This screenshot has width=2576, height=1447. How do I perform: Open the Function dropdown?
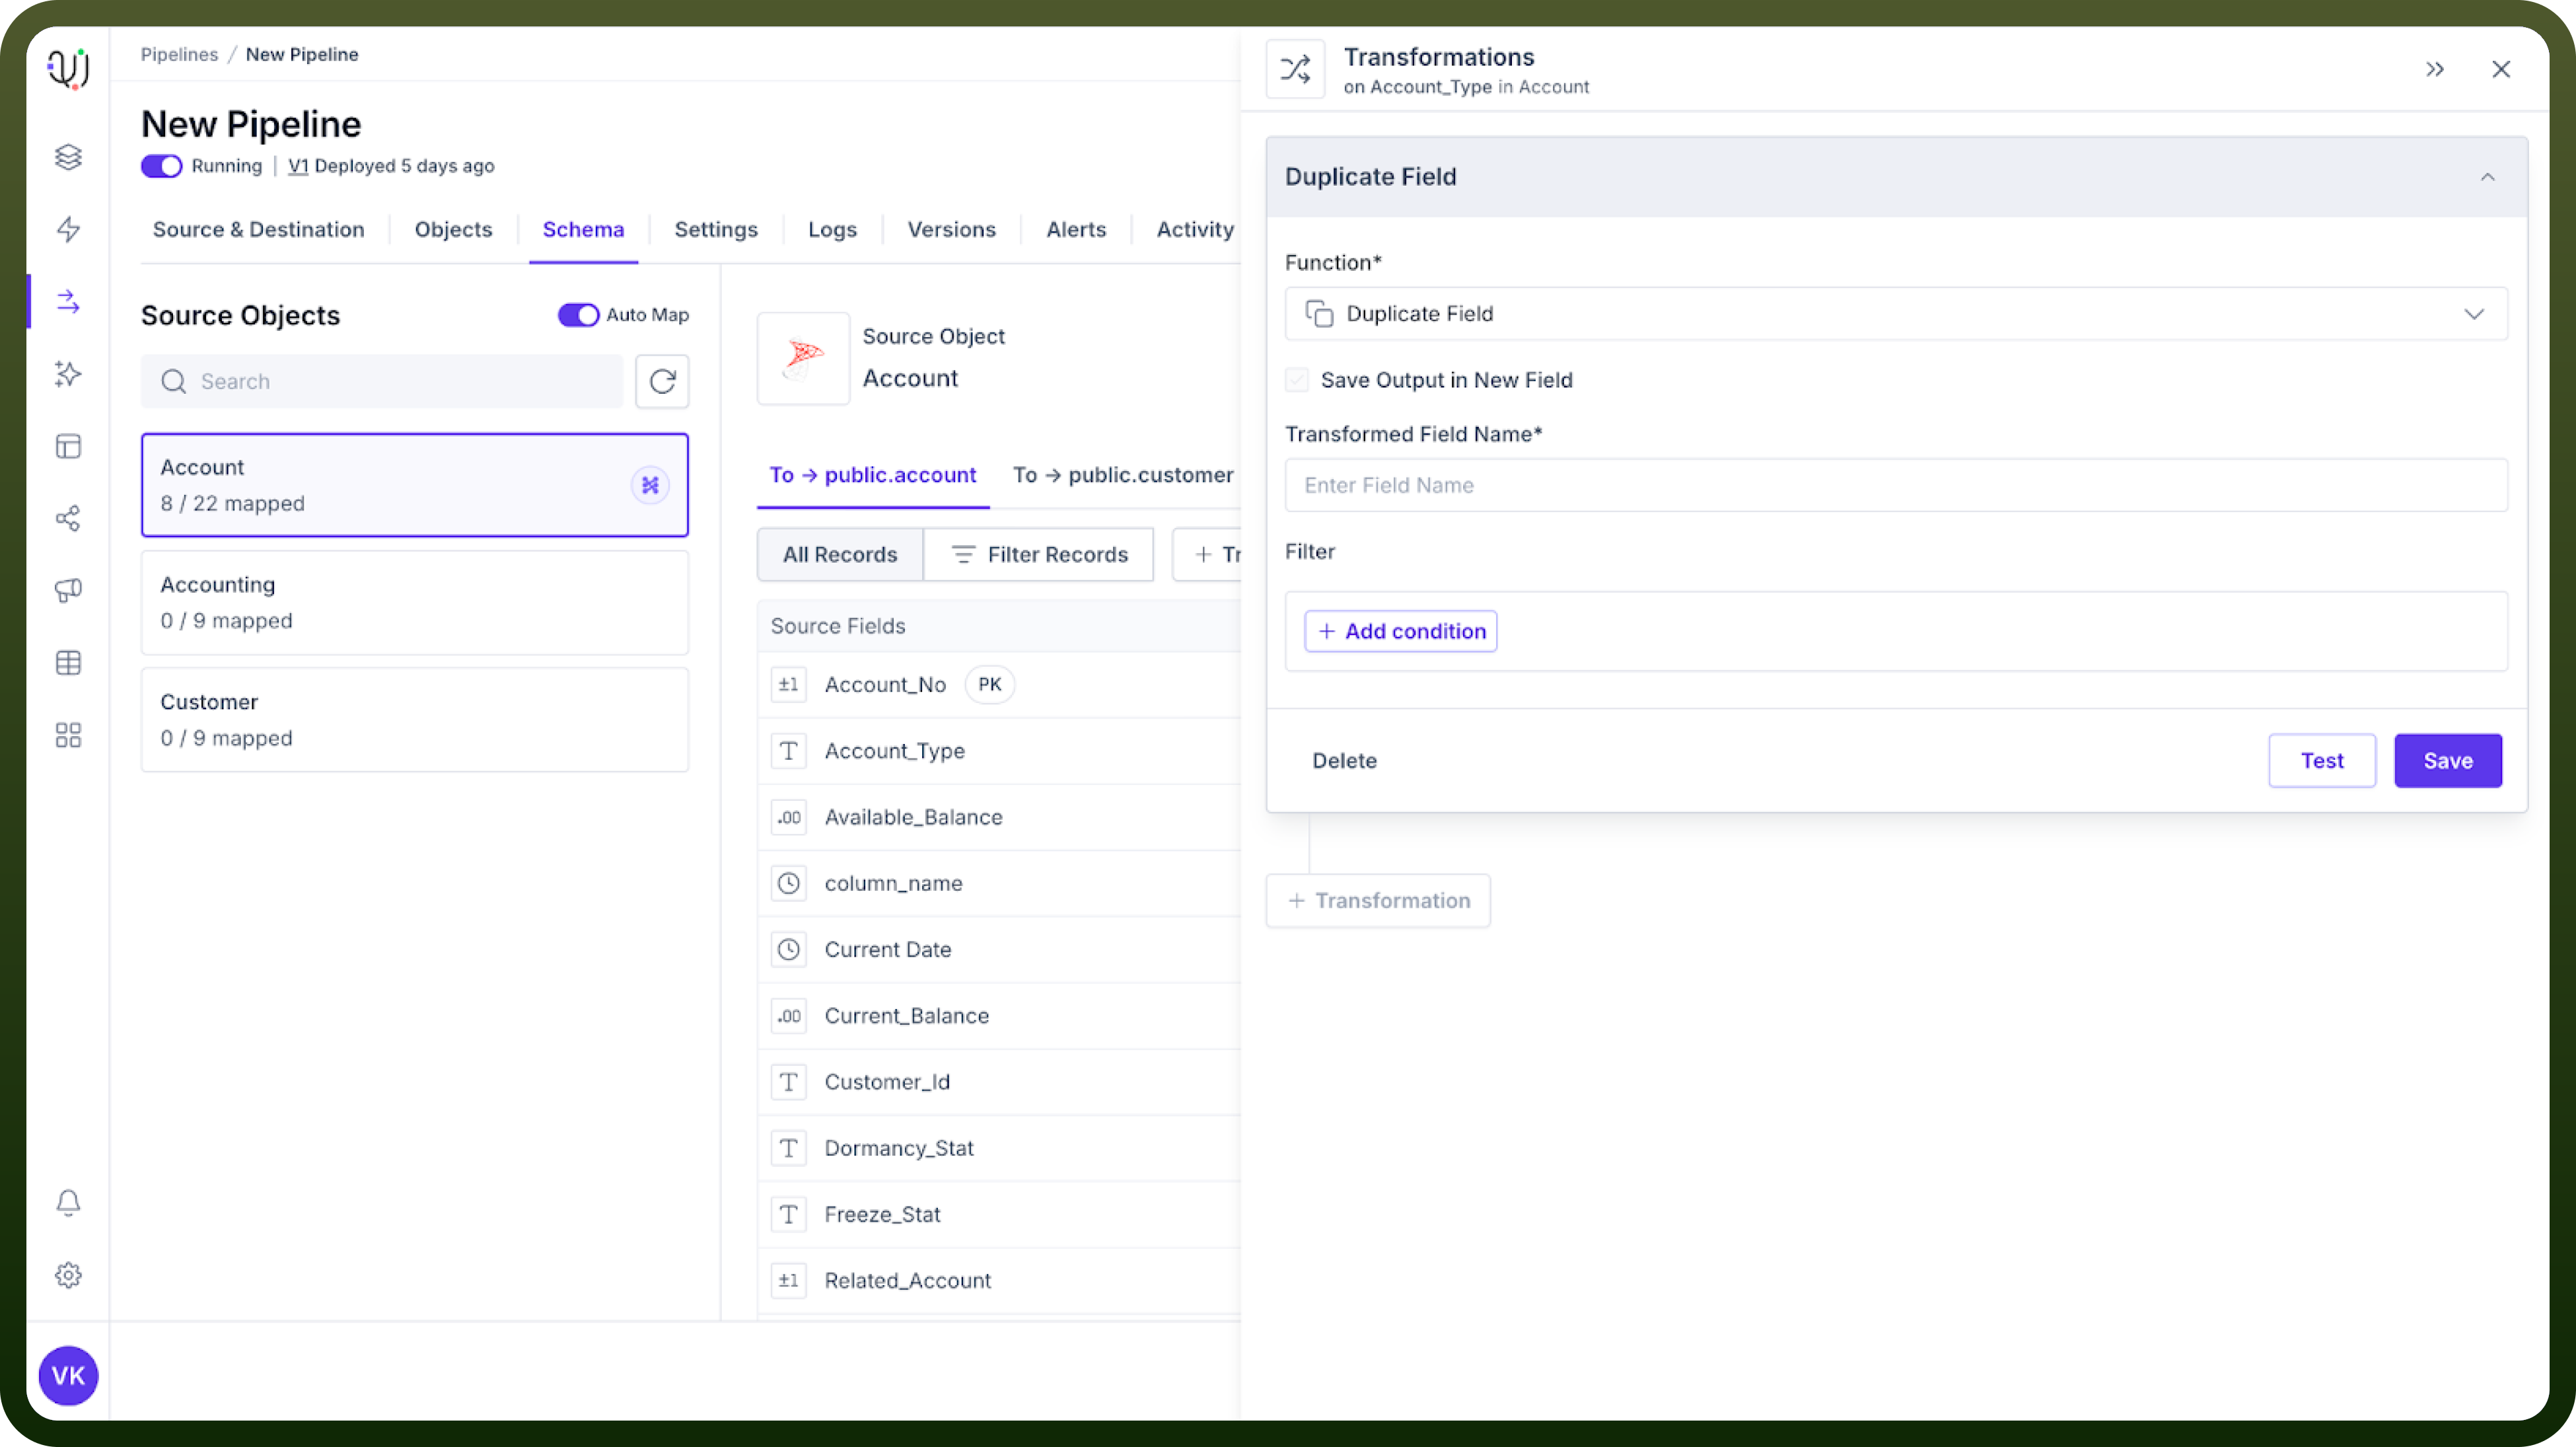click(1896, 314)
